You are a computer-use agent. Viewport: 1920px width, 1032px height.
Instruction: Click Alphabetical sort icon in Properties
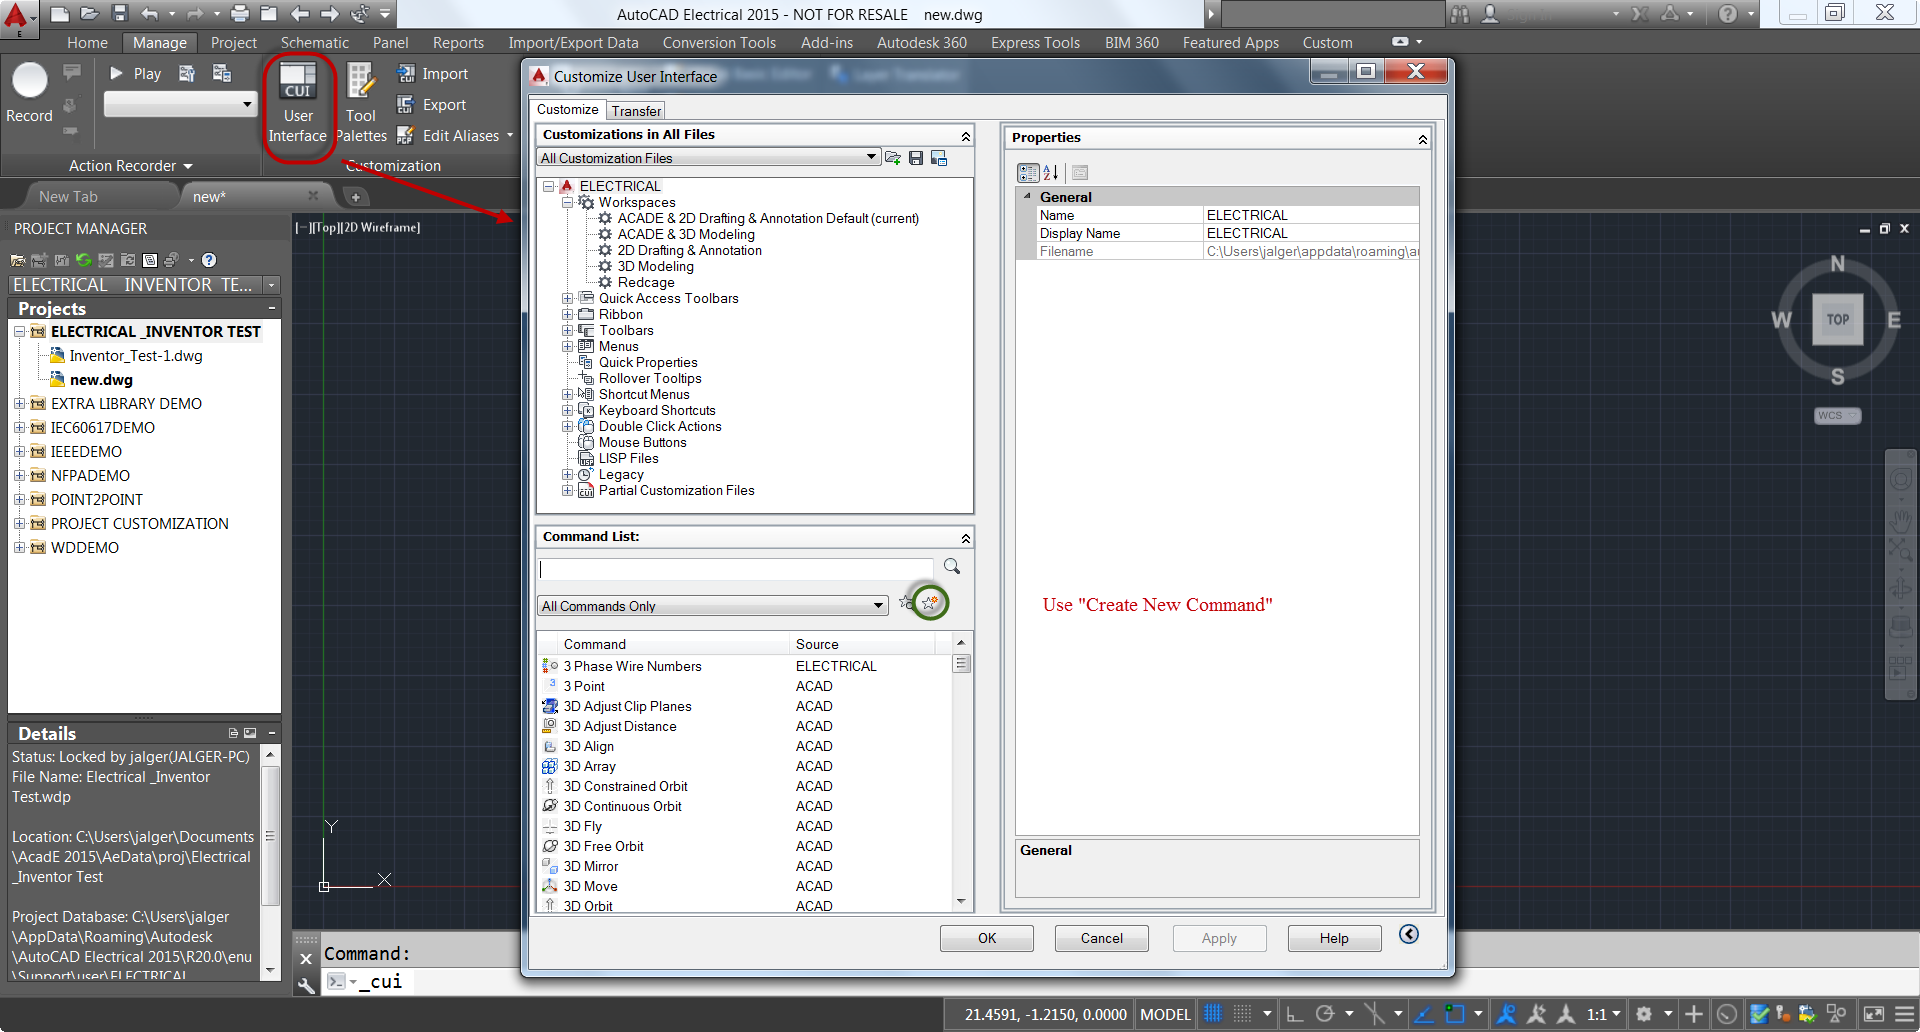(x=1051, y=173)
